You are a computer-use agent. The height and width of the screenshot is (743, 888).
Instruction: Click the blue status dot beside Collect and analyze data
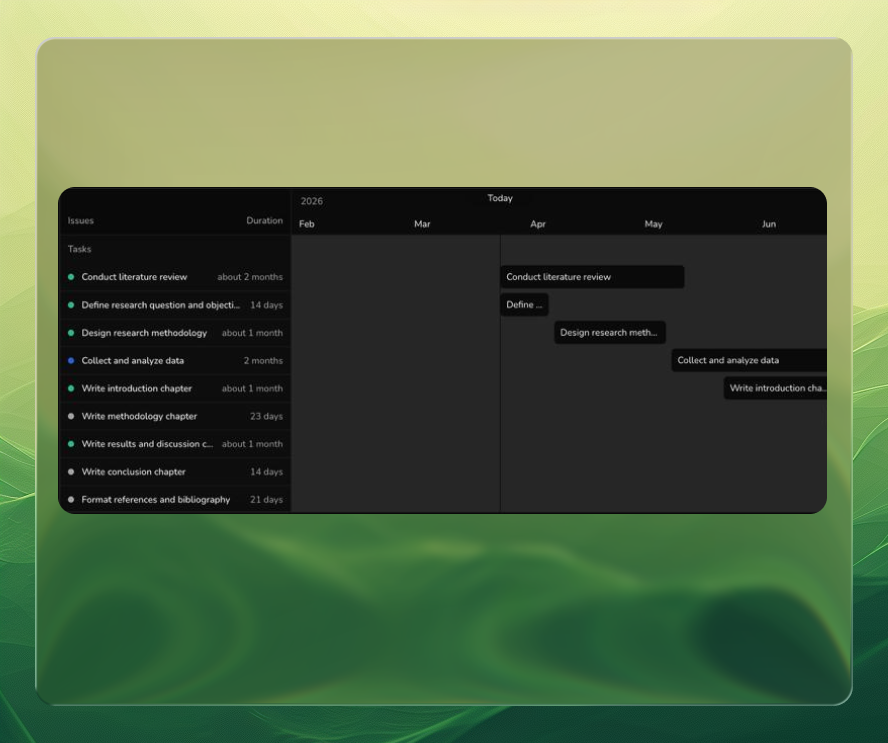(70, 361)
